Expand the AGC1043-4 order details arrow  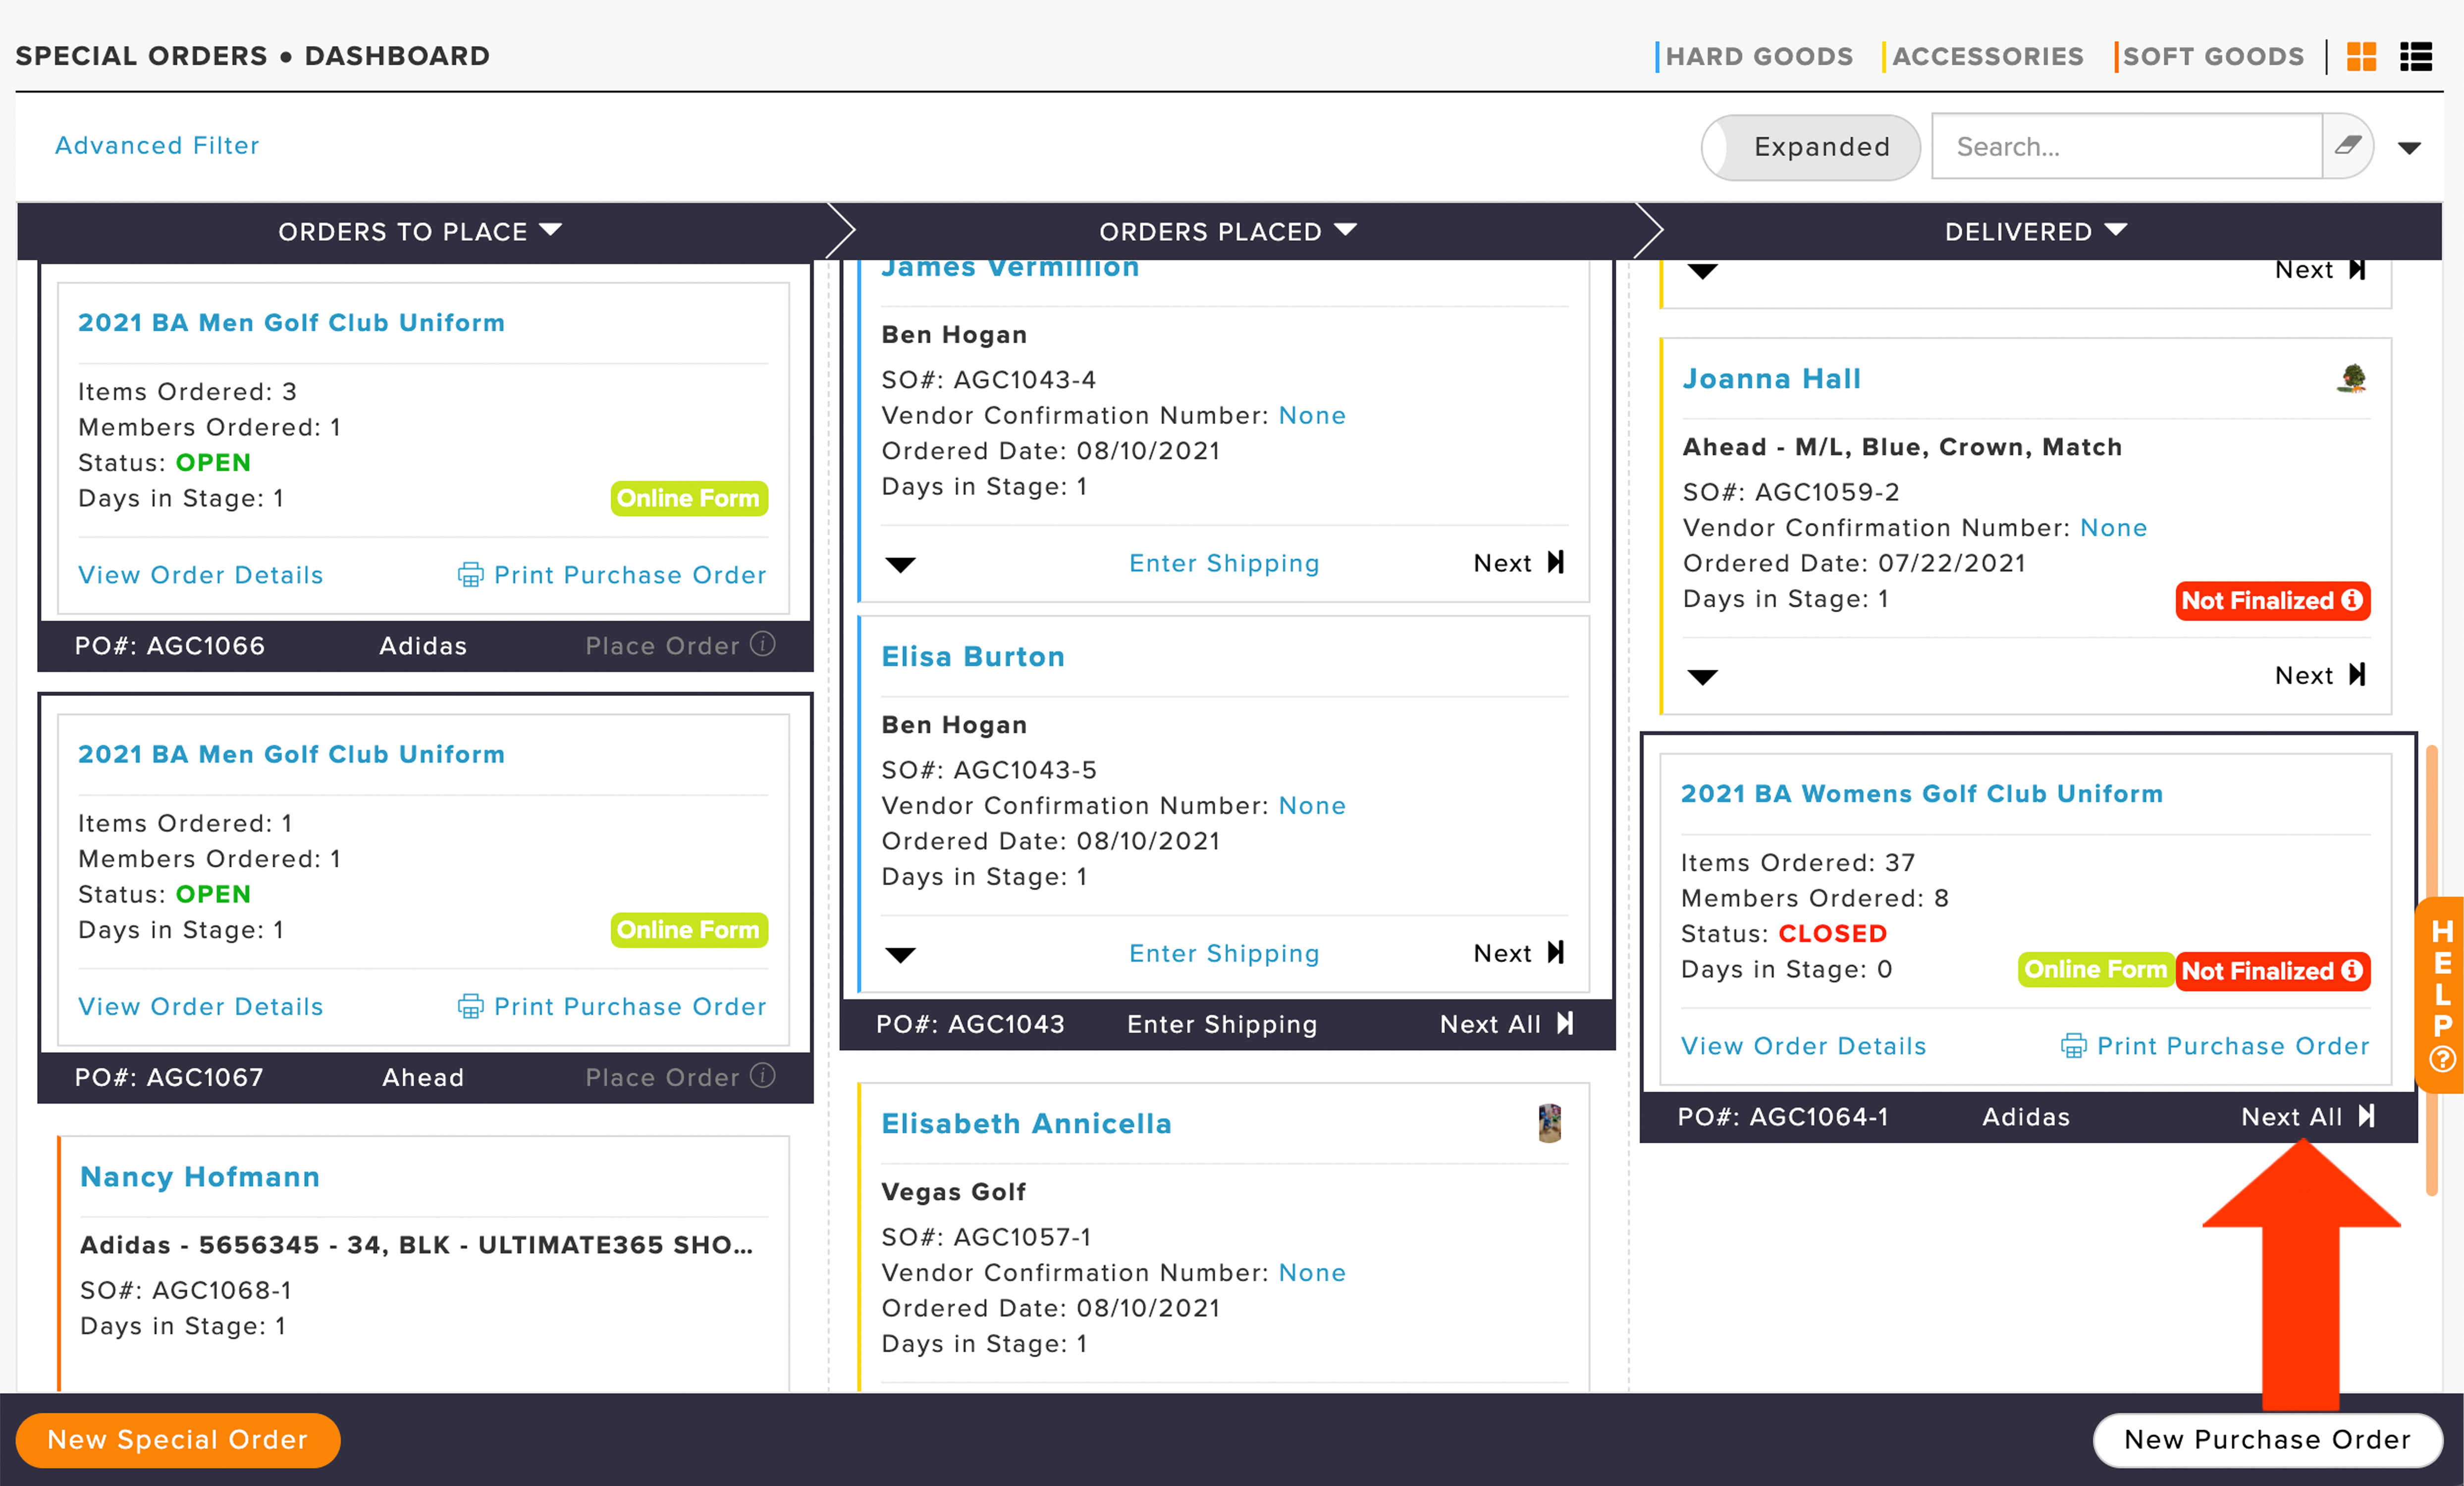900,565
